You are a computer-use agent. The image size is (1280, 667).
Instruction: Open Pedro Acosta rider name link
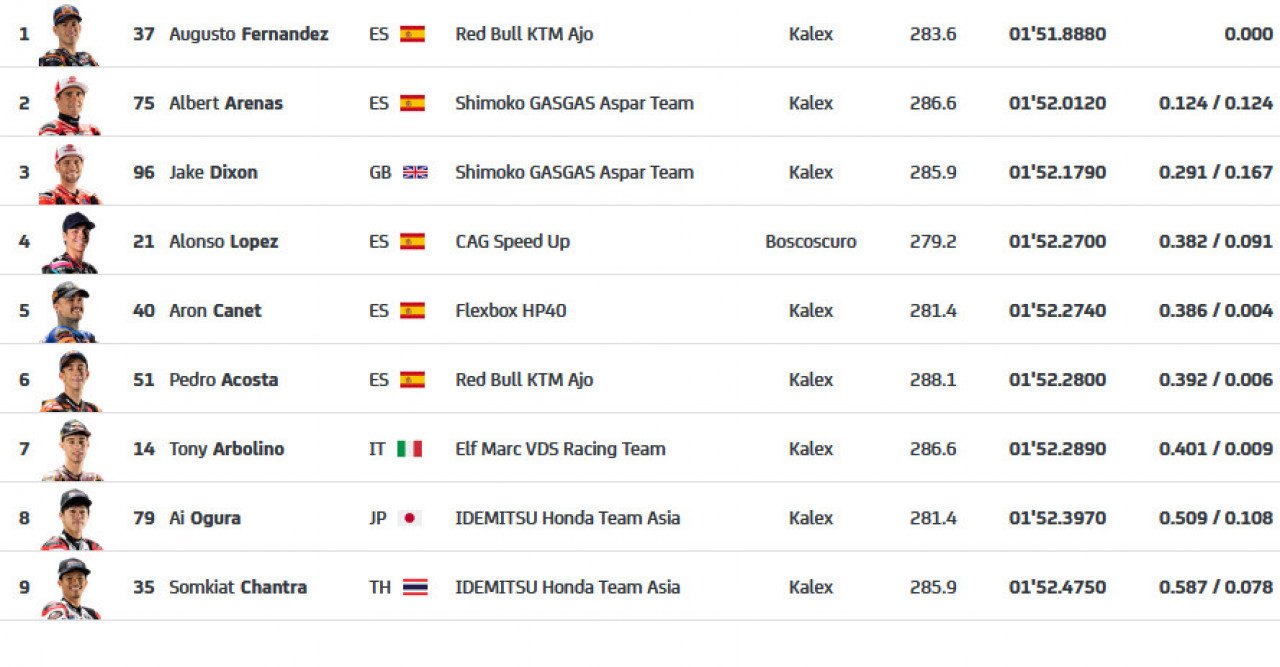click(223, 380)
